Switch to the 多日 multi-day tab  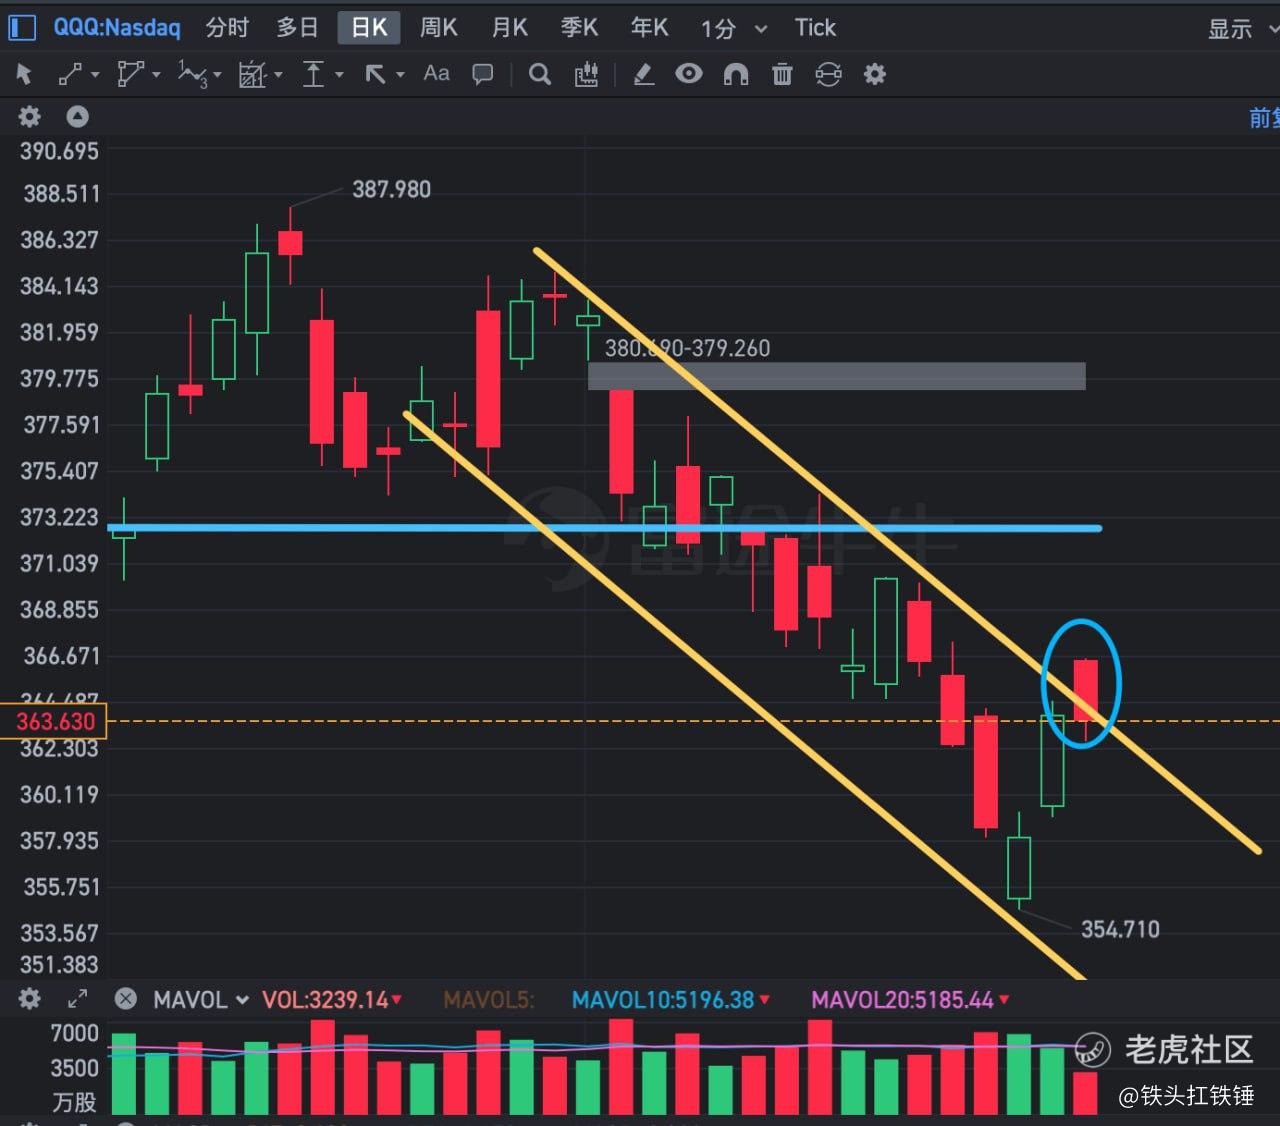tap(297, 28)
